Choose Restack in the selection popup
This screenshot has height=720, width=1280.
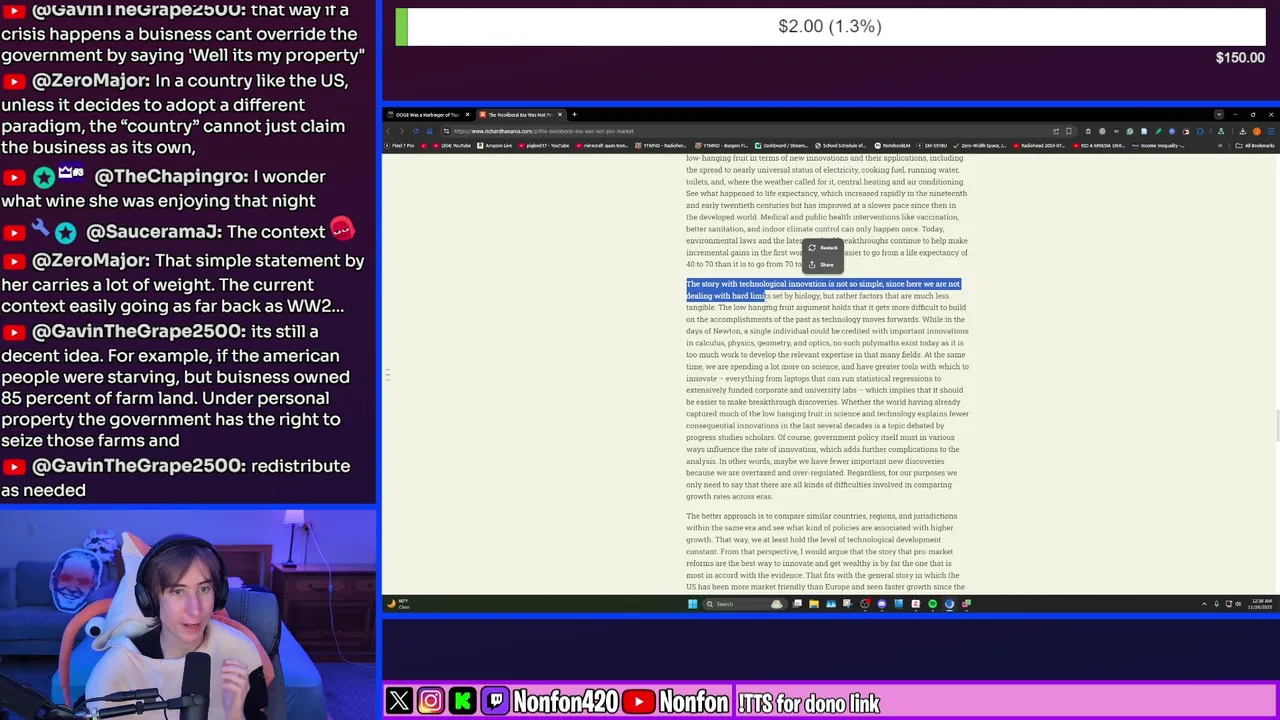pyautogui.click(x=824, y=248)
